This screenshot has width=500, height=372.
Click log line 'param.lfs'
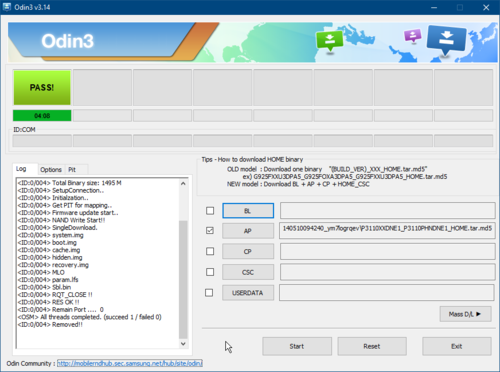tap(48, 280)
